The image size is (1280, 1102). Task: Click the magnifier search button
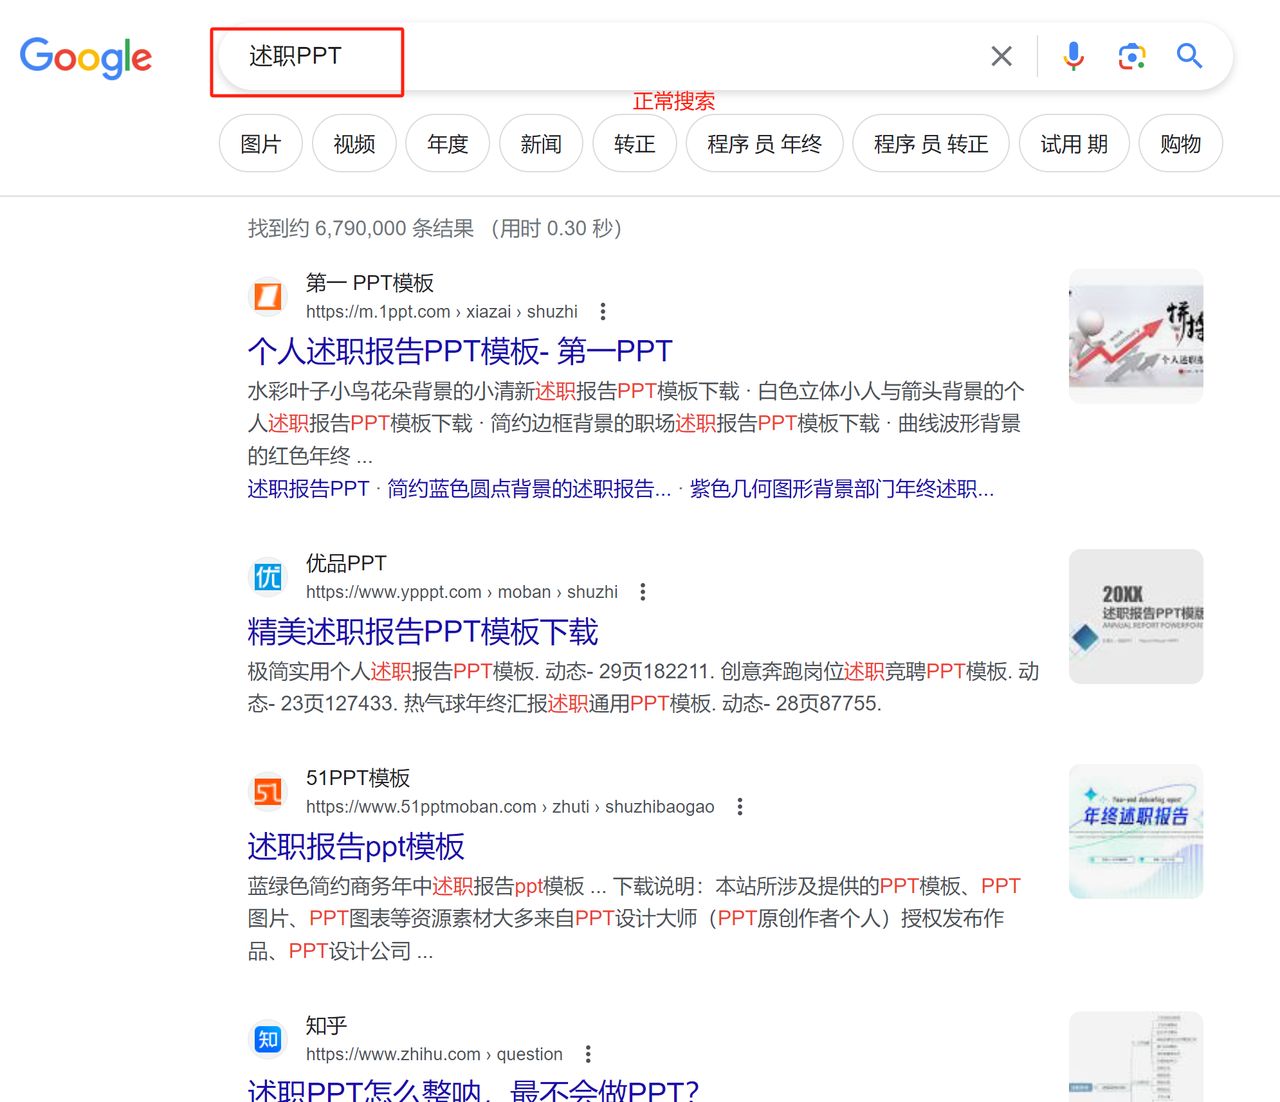(x=1189, y=56)
